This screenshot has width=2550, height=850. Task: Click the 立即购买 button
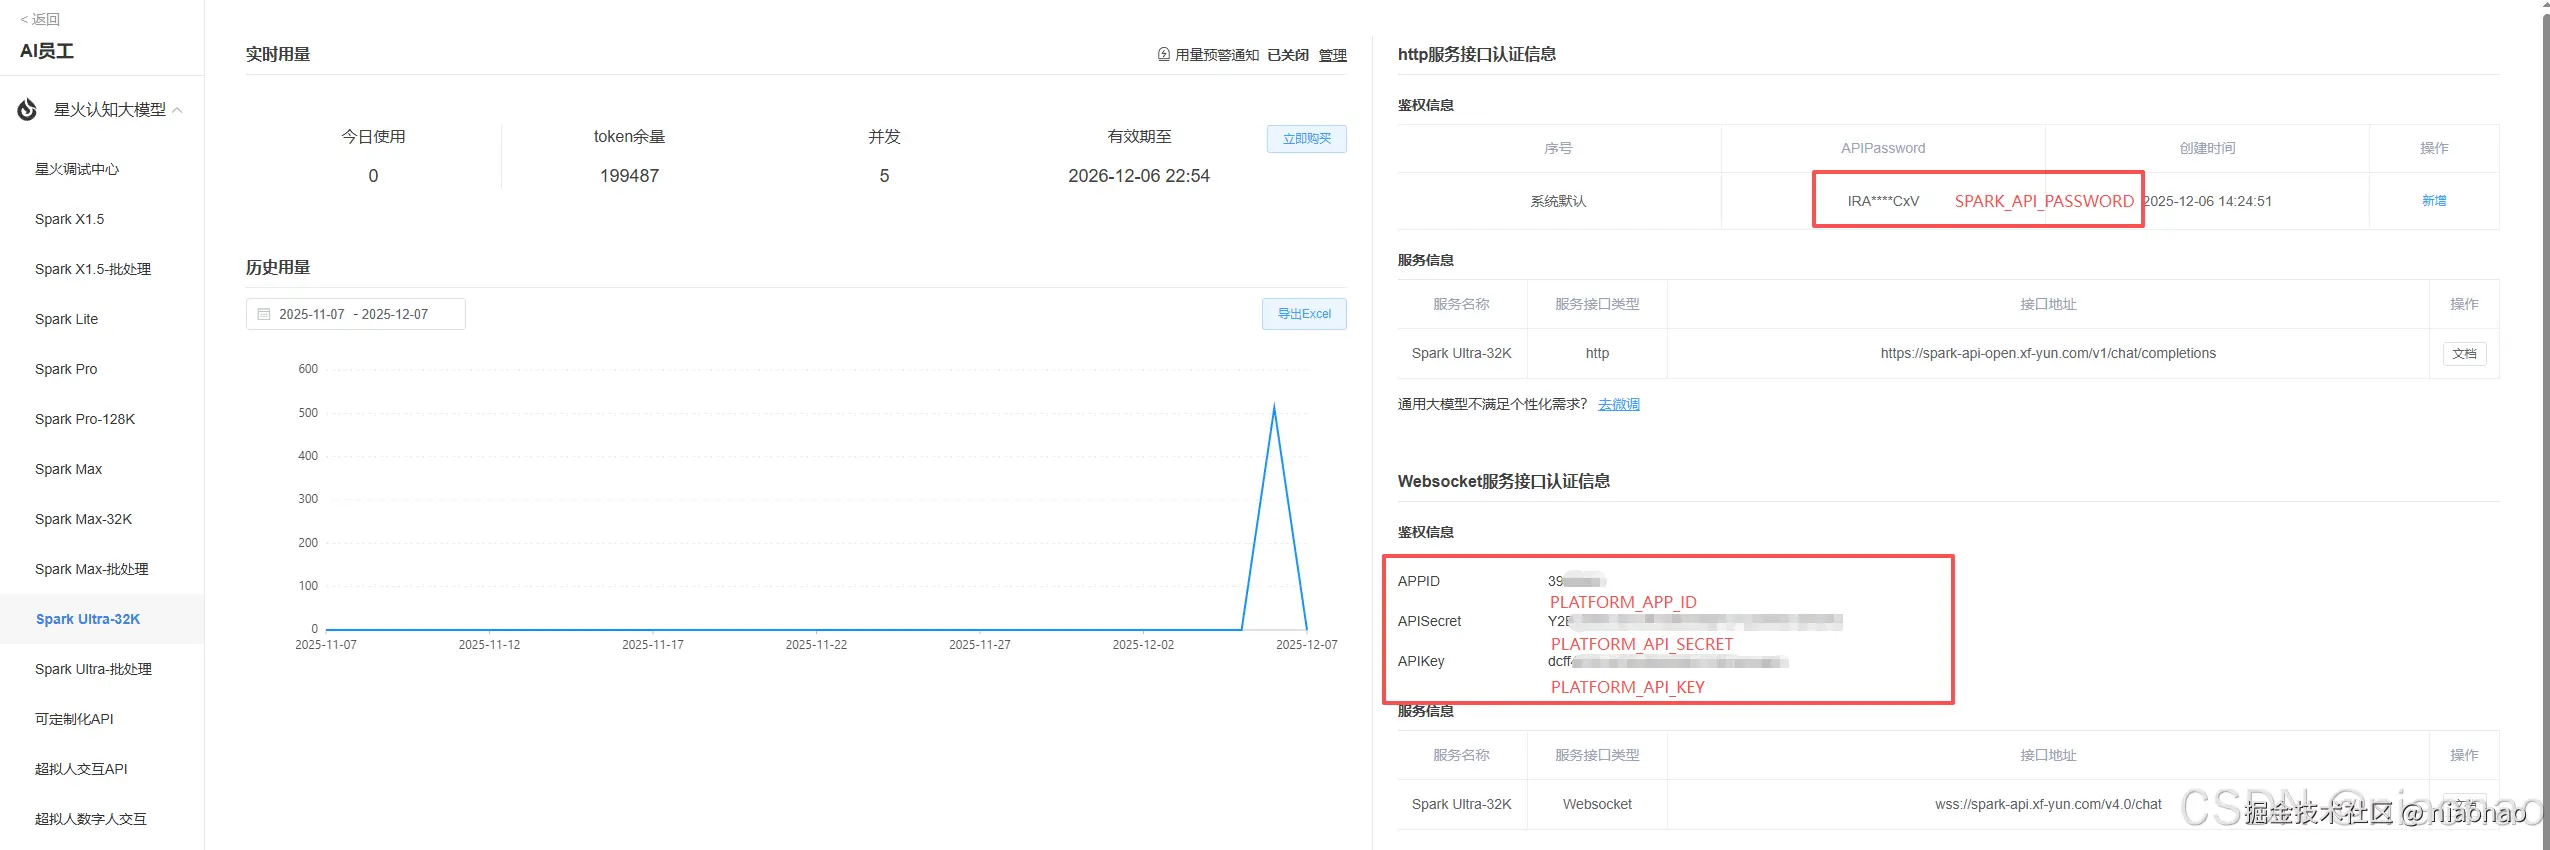(x=1306, y=139)
